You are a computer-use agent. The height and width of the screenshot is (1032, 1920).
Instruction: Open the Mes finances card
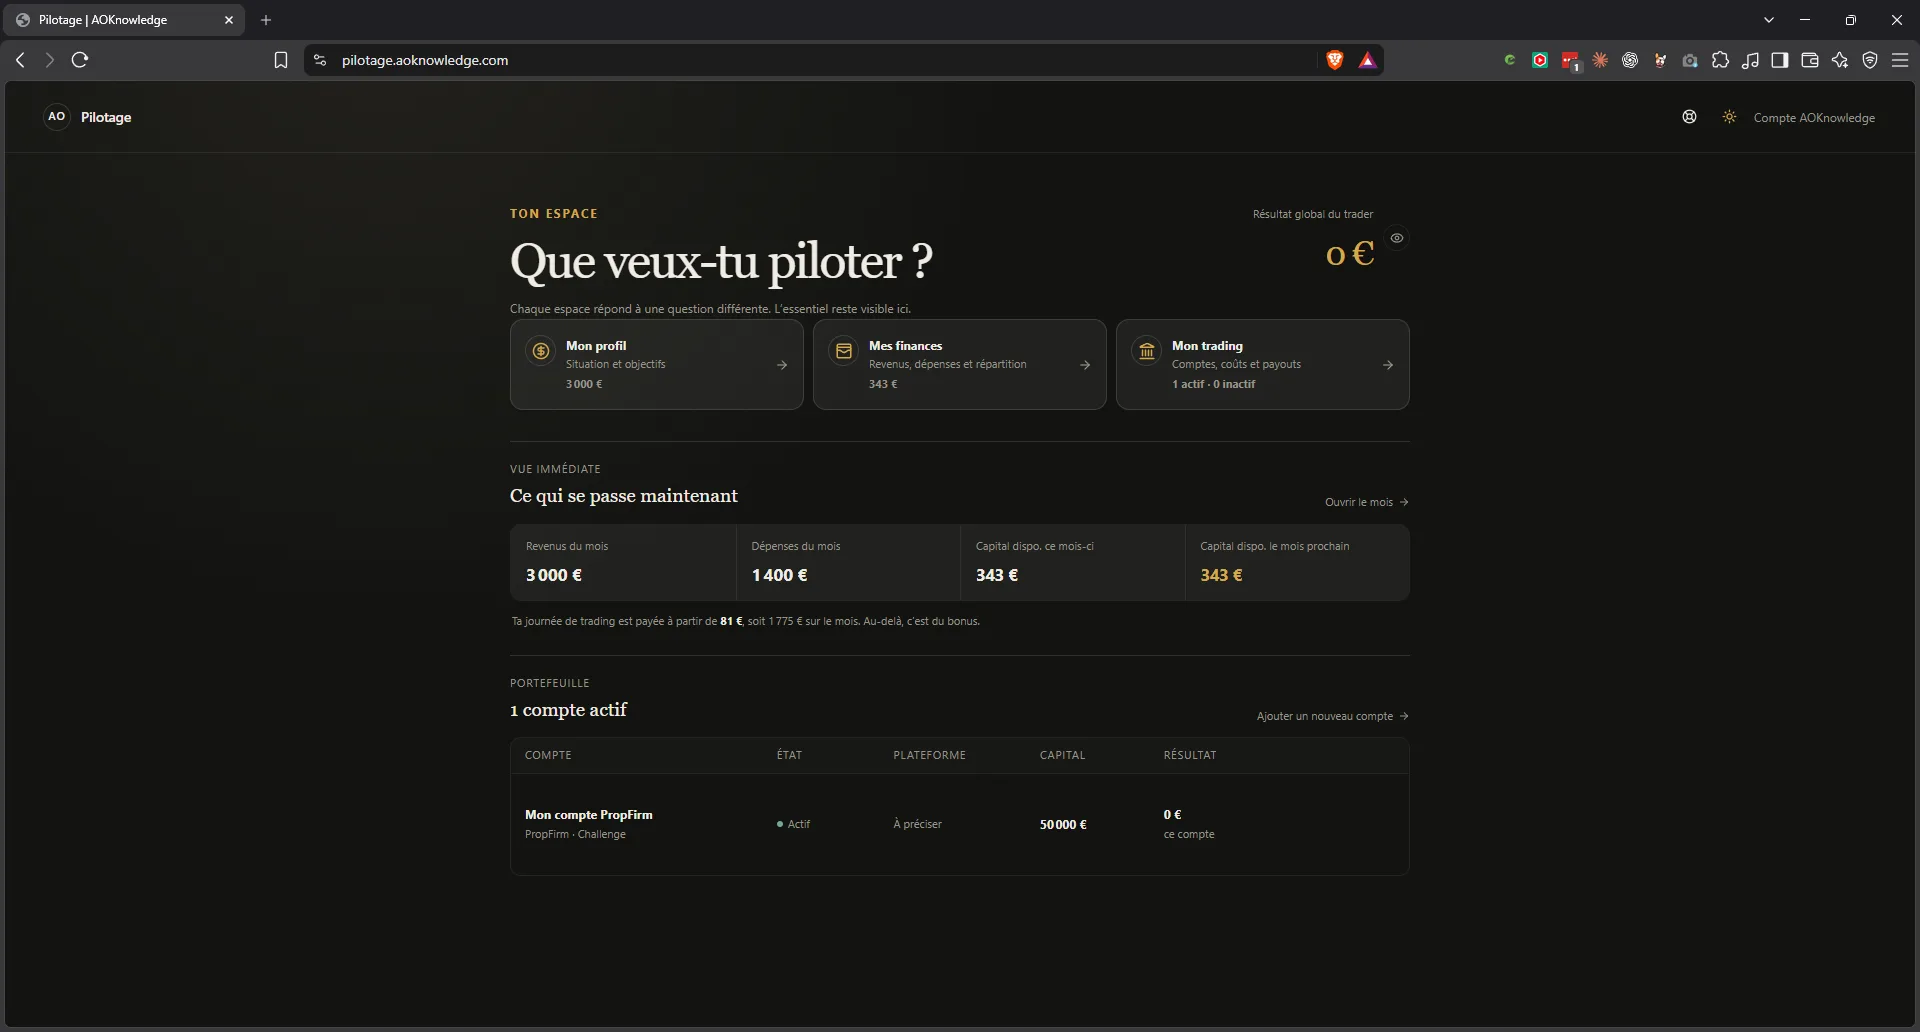point(960,364)
